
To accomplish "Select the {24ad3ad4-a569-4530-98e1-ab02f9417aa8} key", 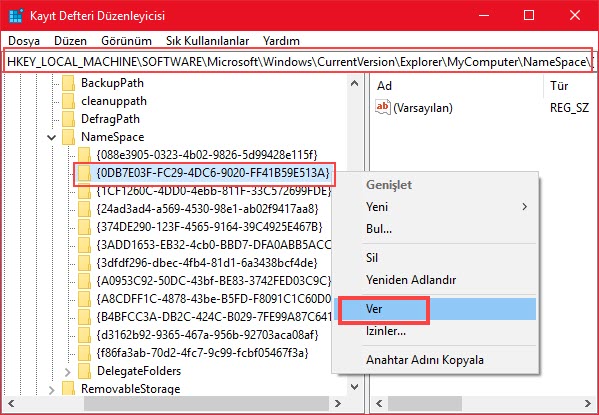I will click(x=207, y=209).
